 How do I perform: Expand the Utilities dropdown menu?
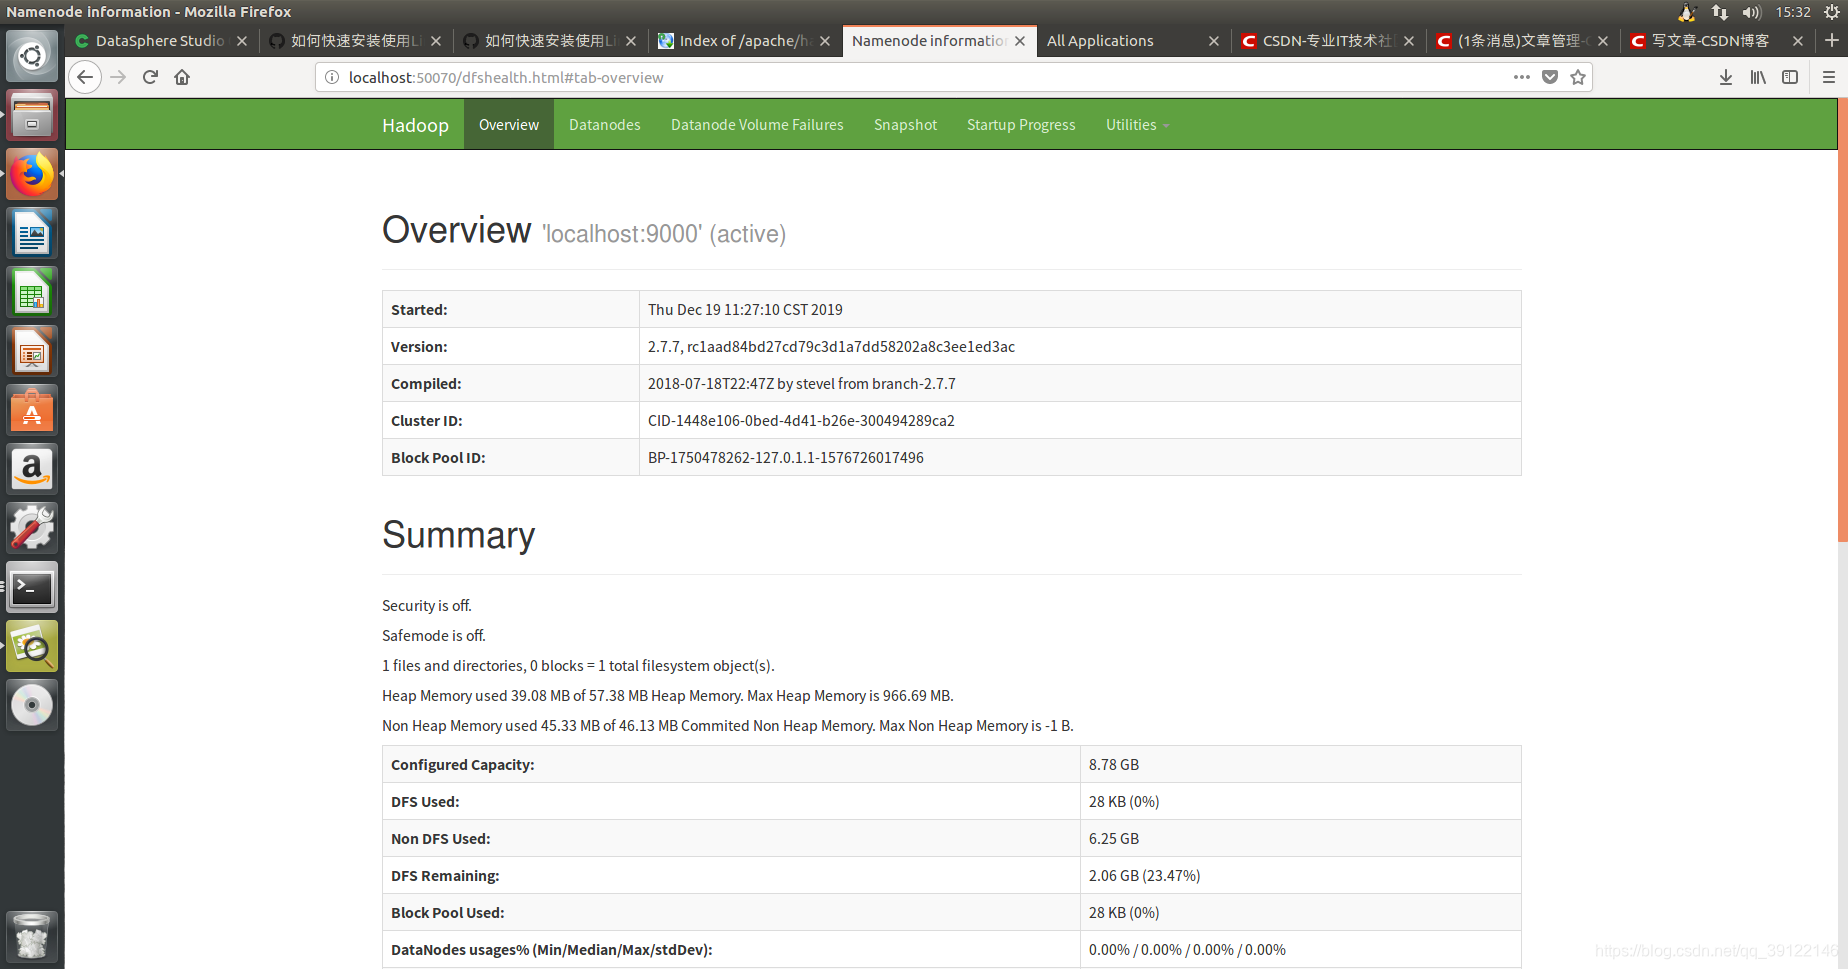pyautogui.click(x=1137, y=125)
